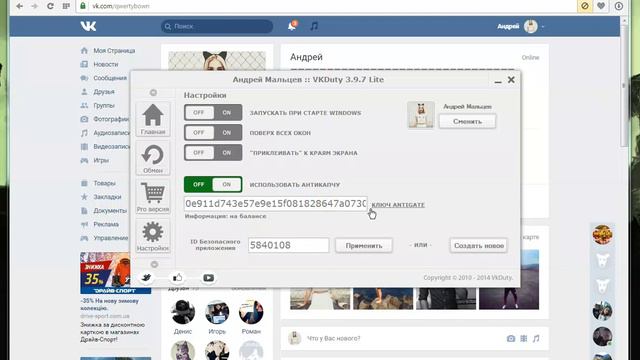
Task: Open the КЛЮЧ ANTIGATE link
Action: 398,205
